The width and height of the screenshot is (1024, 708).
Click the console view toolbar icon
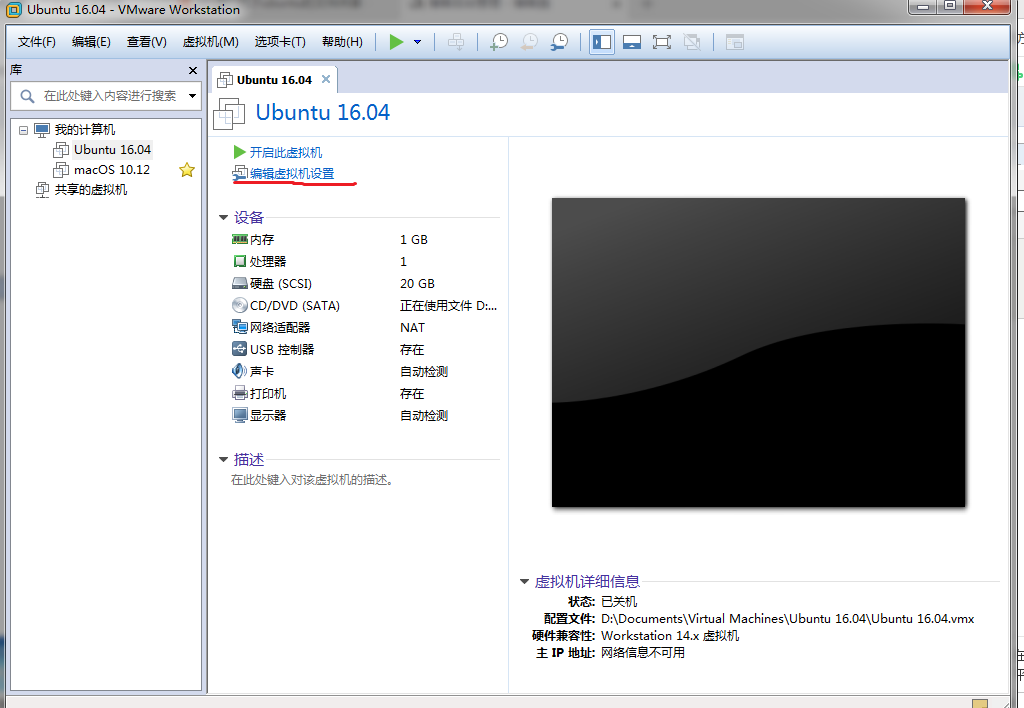735,42
